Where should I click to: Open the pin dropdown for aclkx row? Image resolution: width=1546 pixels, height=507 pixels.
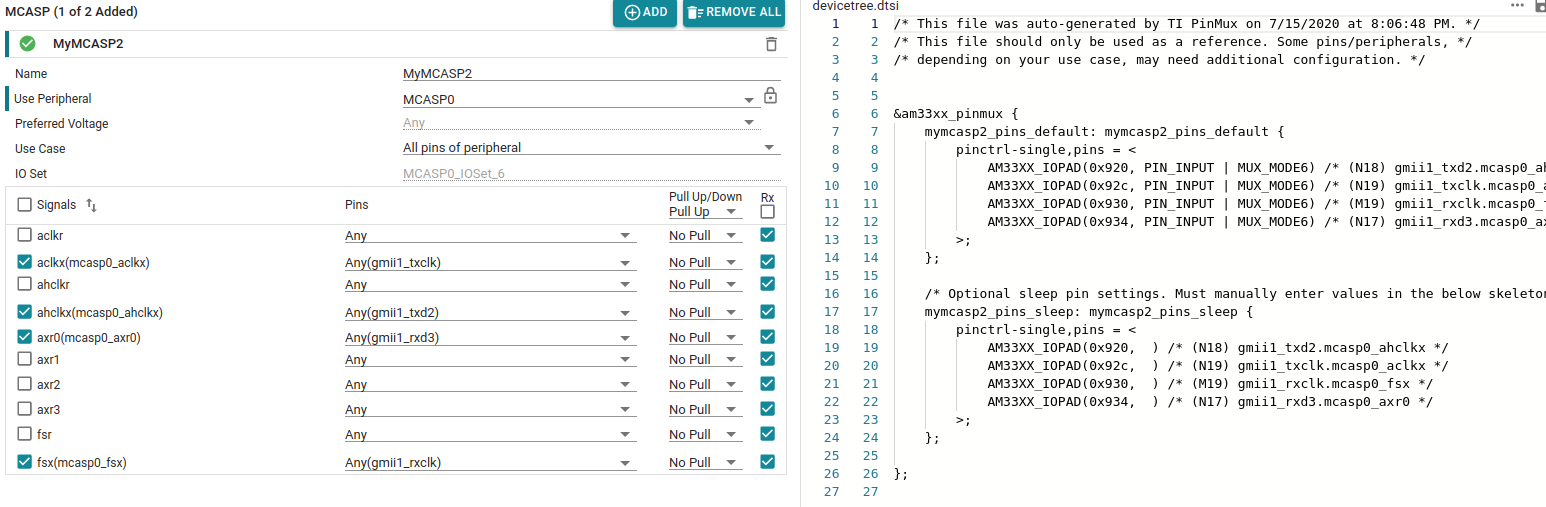coord(490,263)
